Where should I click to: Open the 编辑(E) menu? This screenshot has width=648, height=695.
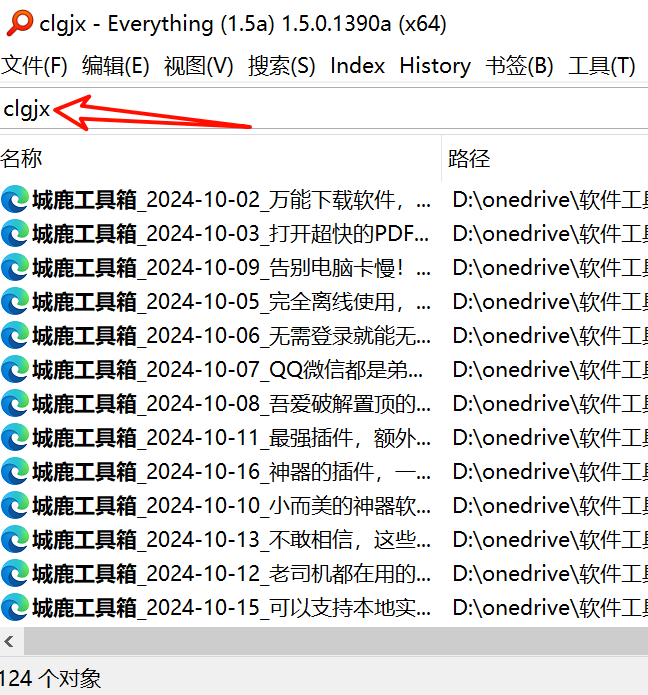[116, 66]
